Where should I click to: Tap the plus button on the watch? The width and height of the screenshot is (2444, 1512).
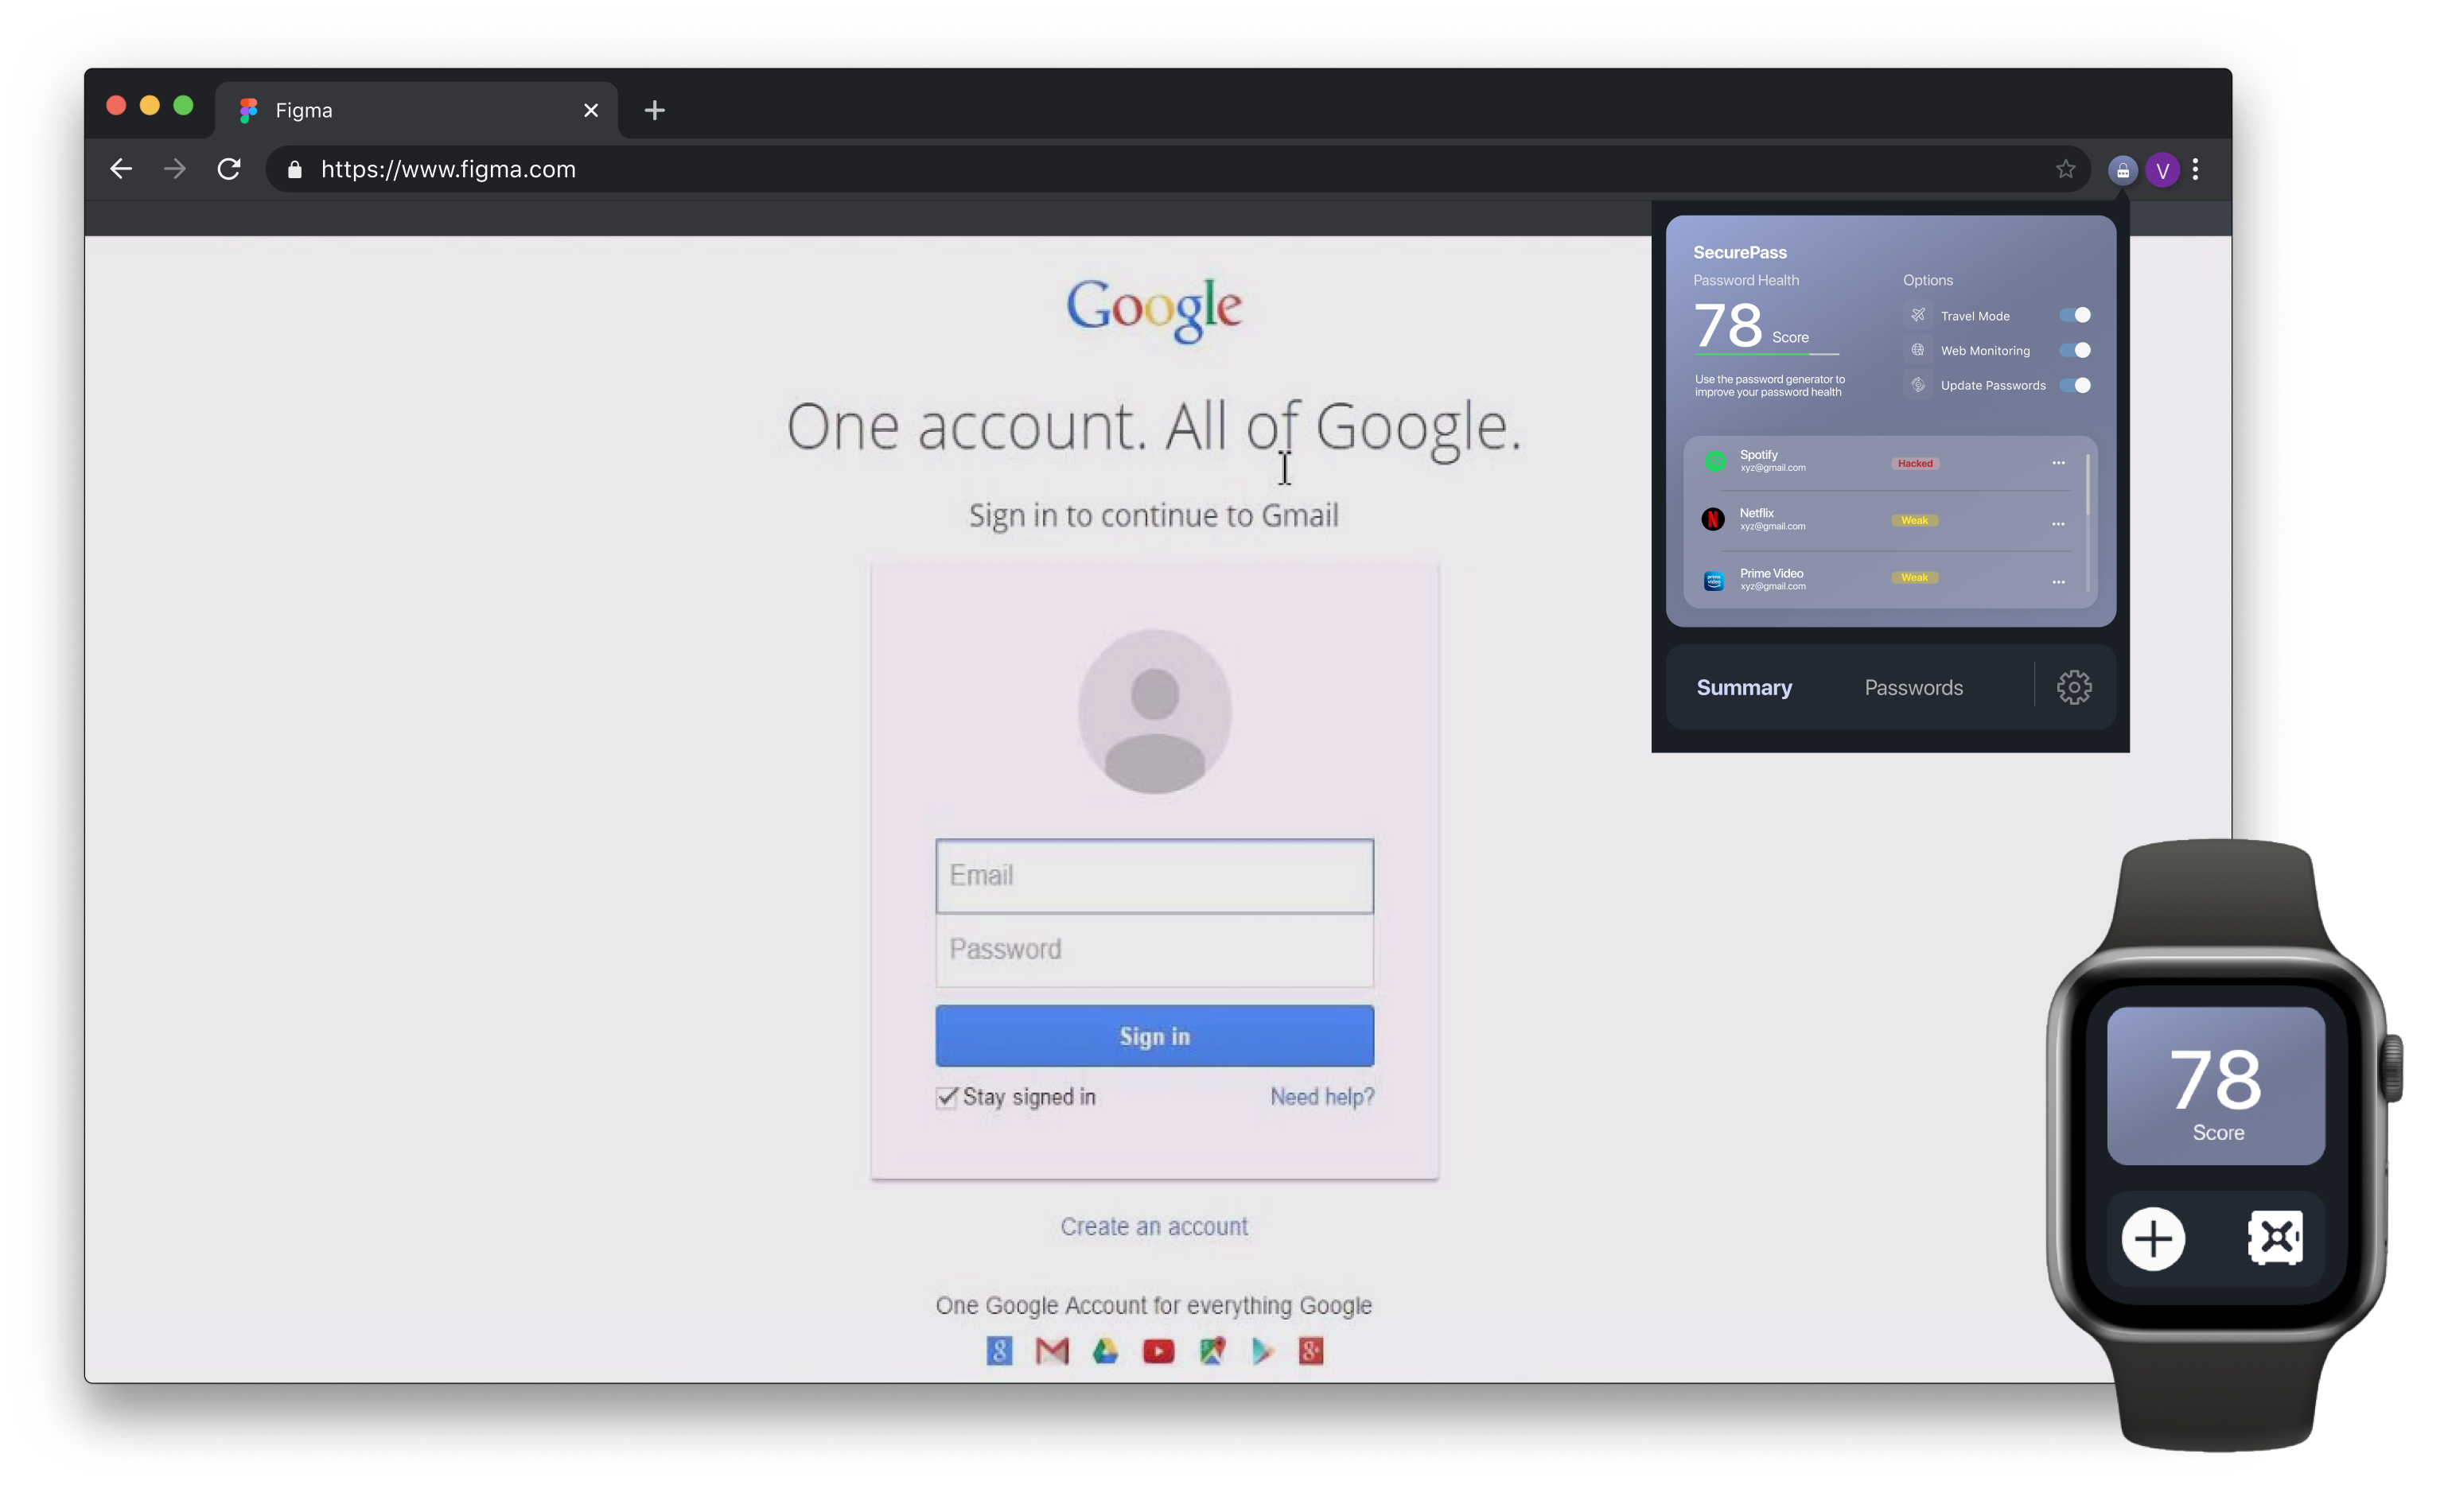2153,1239
